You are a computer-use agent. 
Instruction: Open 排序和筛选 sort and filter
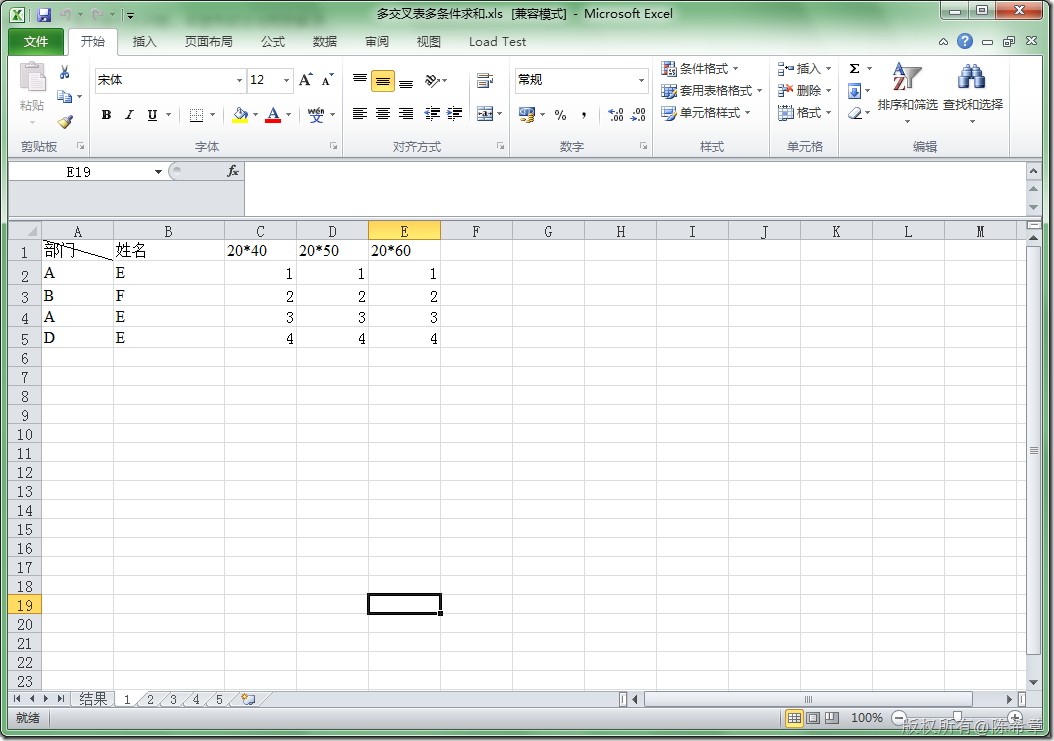point(907,93)
